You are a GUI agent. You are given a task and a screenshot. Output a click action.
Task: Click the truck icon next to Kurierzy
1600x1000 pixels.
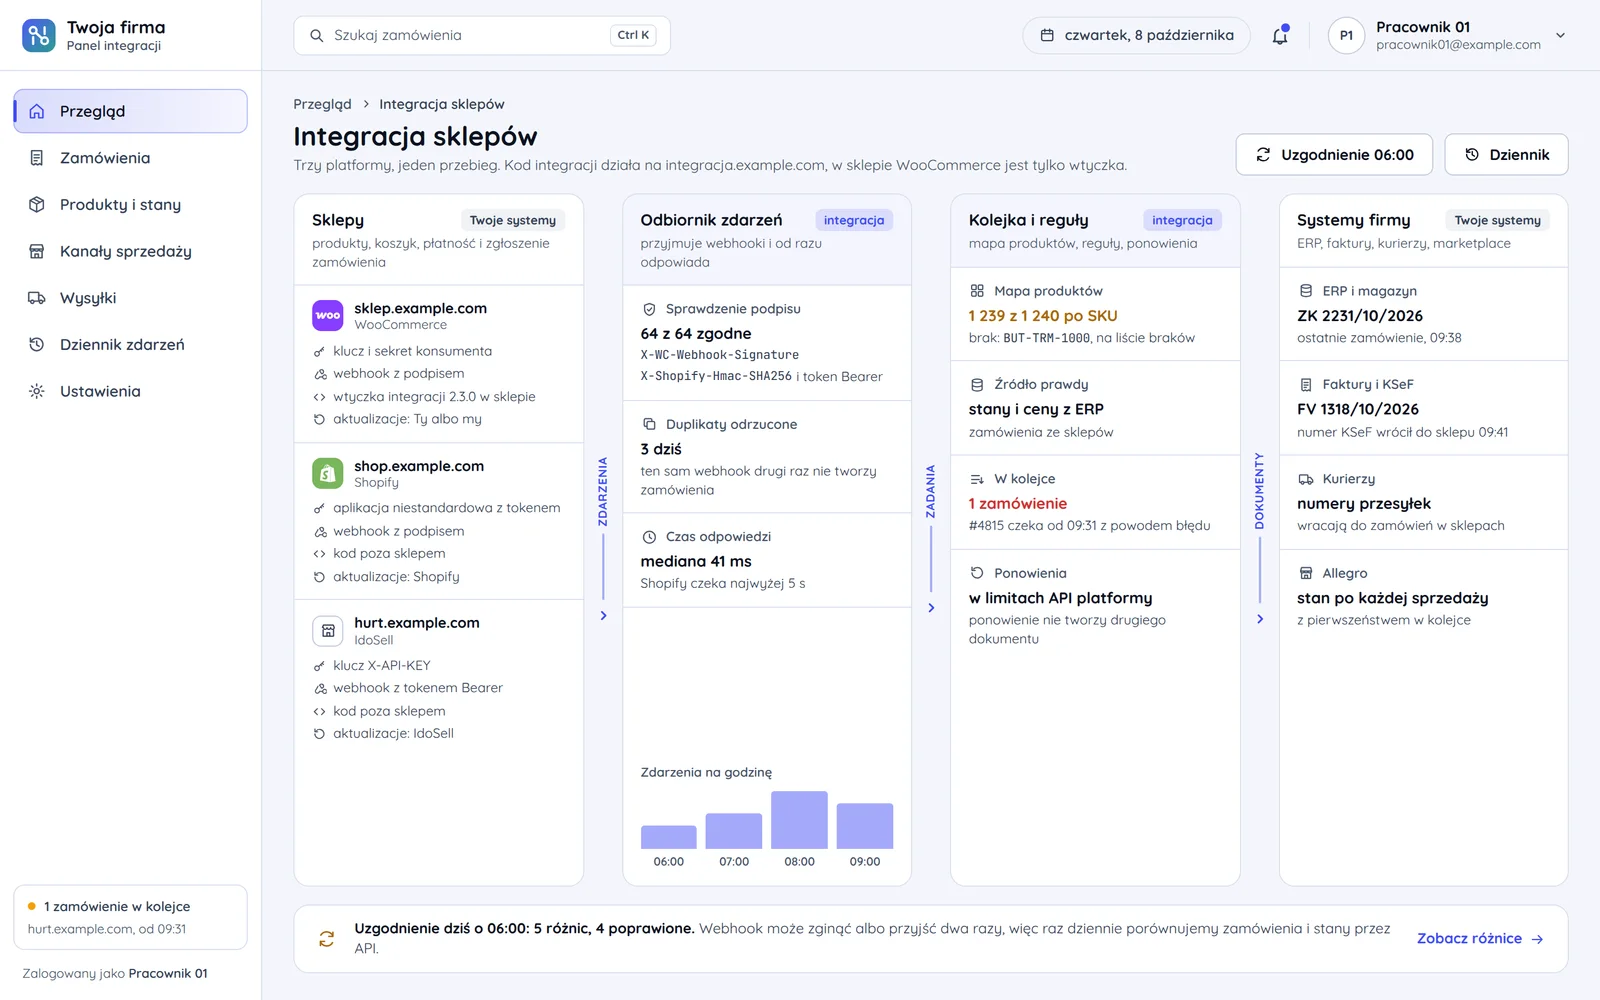tap(1305, 479)
